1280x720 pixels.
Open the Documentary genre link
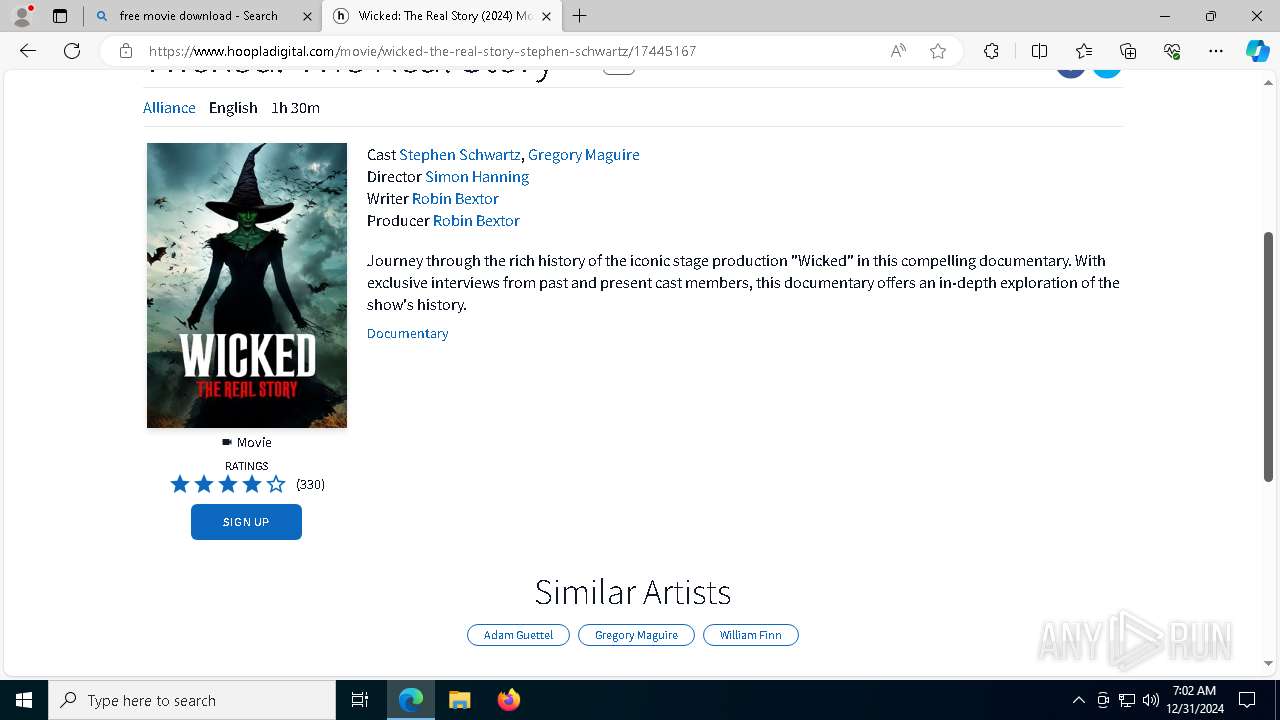tap(407, 334)
